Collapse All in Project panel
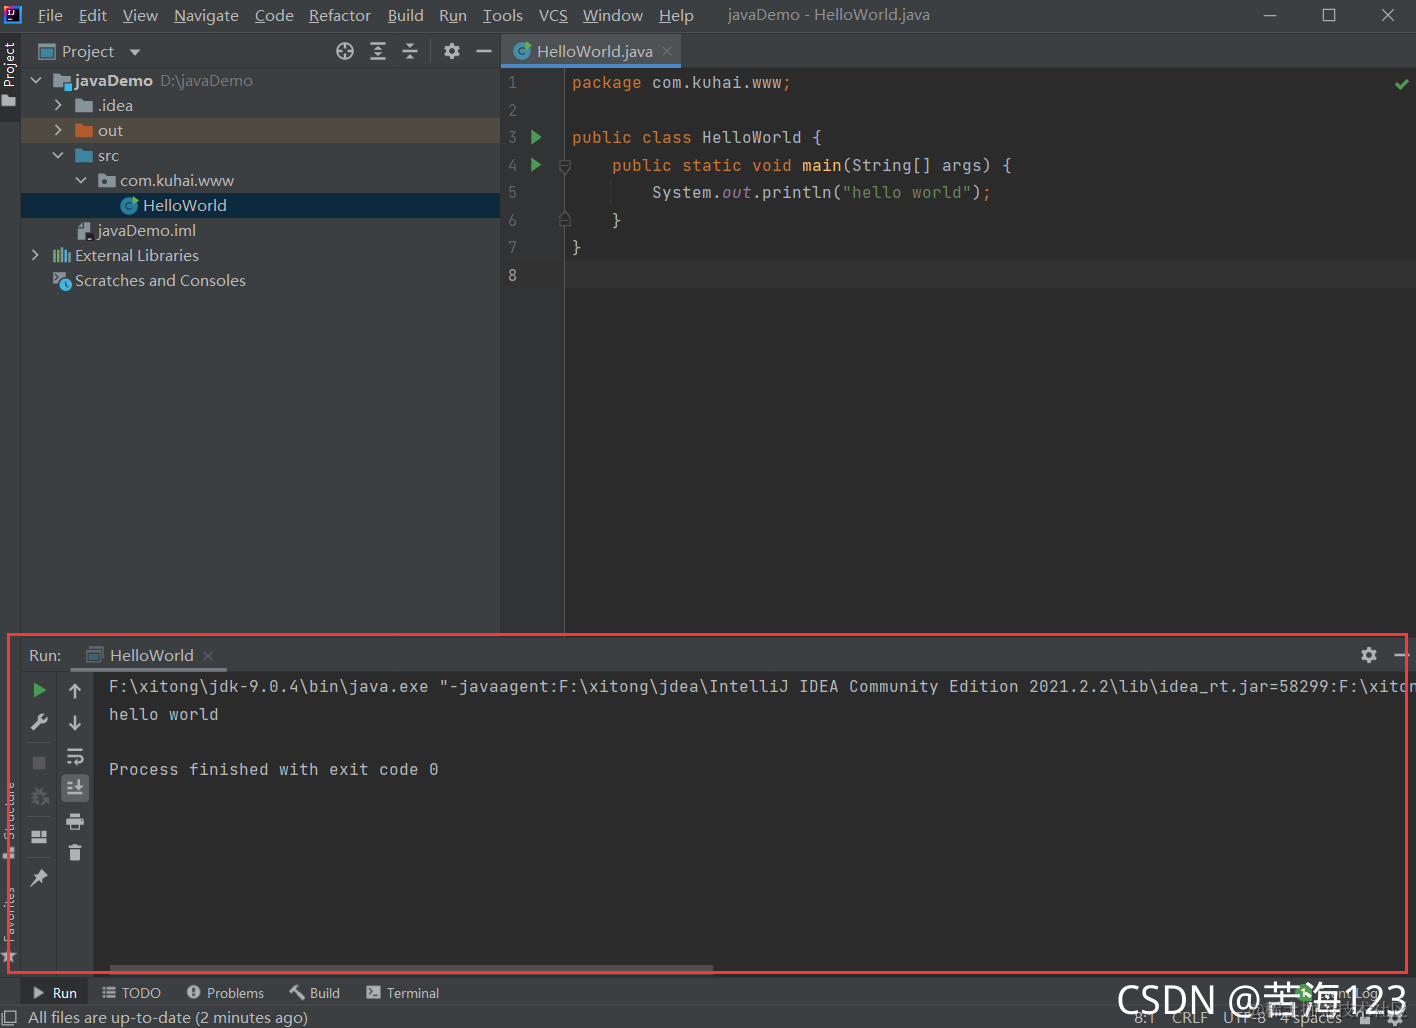 click(410, 51)
